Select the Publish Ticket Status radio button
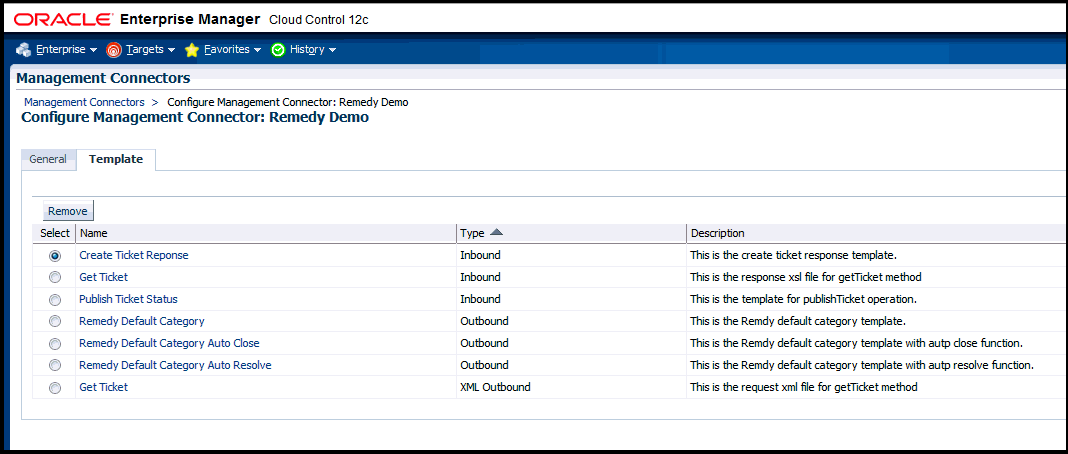 click(x=55, y=299)
